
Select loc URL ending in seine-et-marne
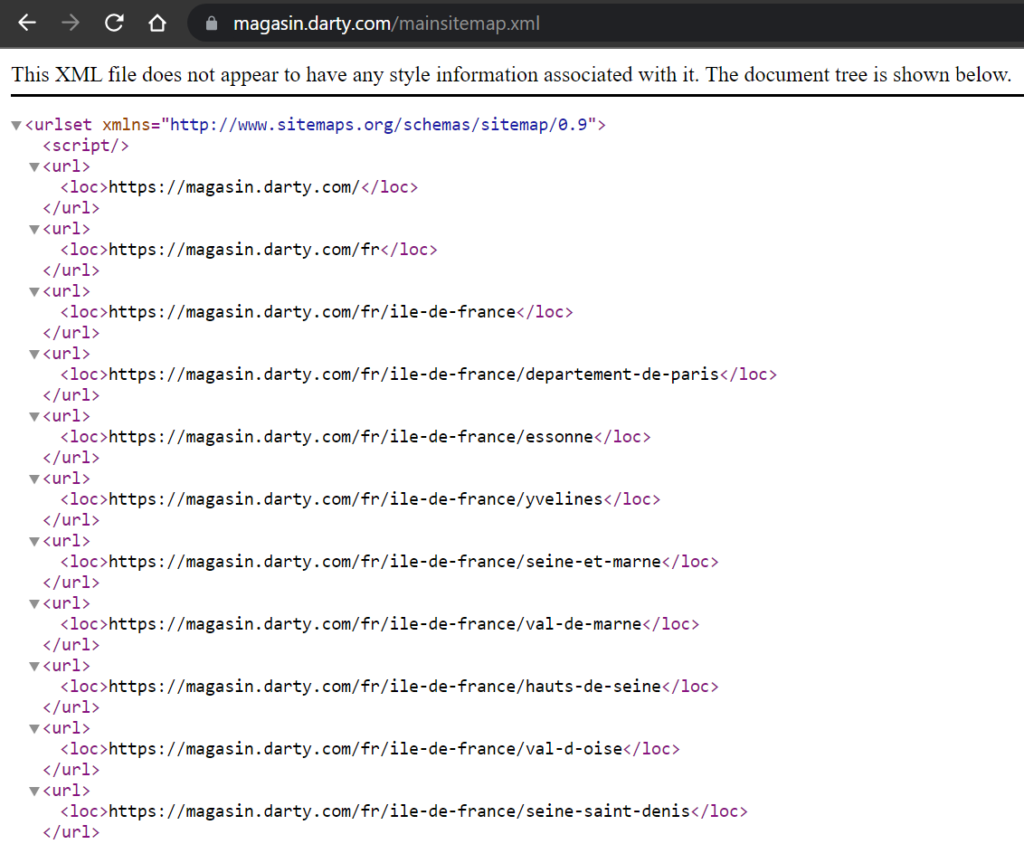(x=385, y=562)
